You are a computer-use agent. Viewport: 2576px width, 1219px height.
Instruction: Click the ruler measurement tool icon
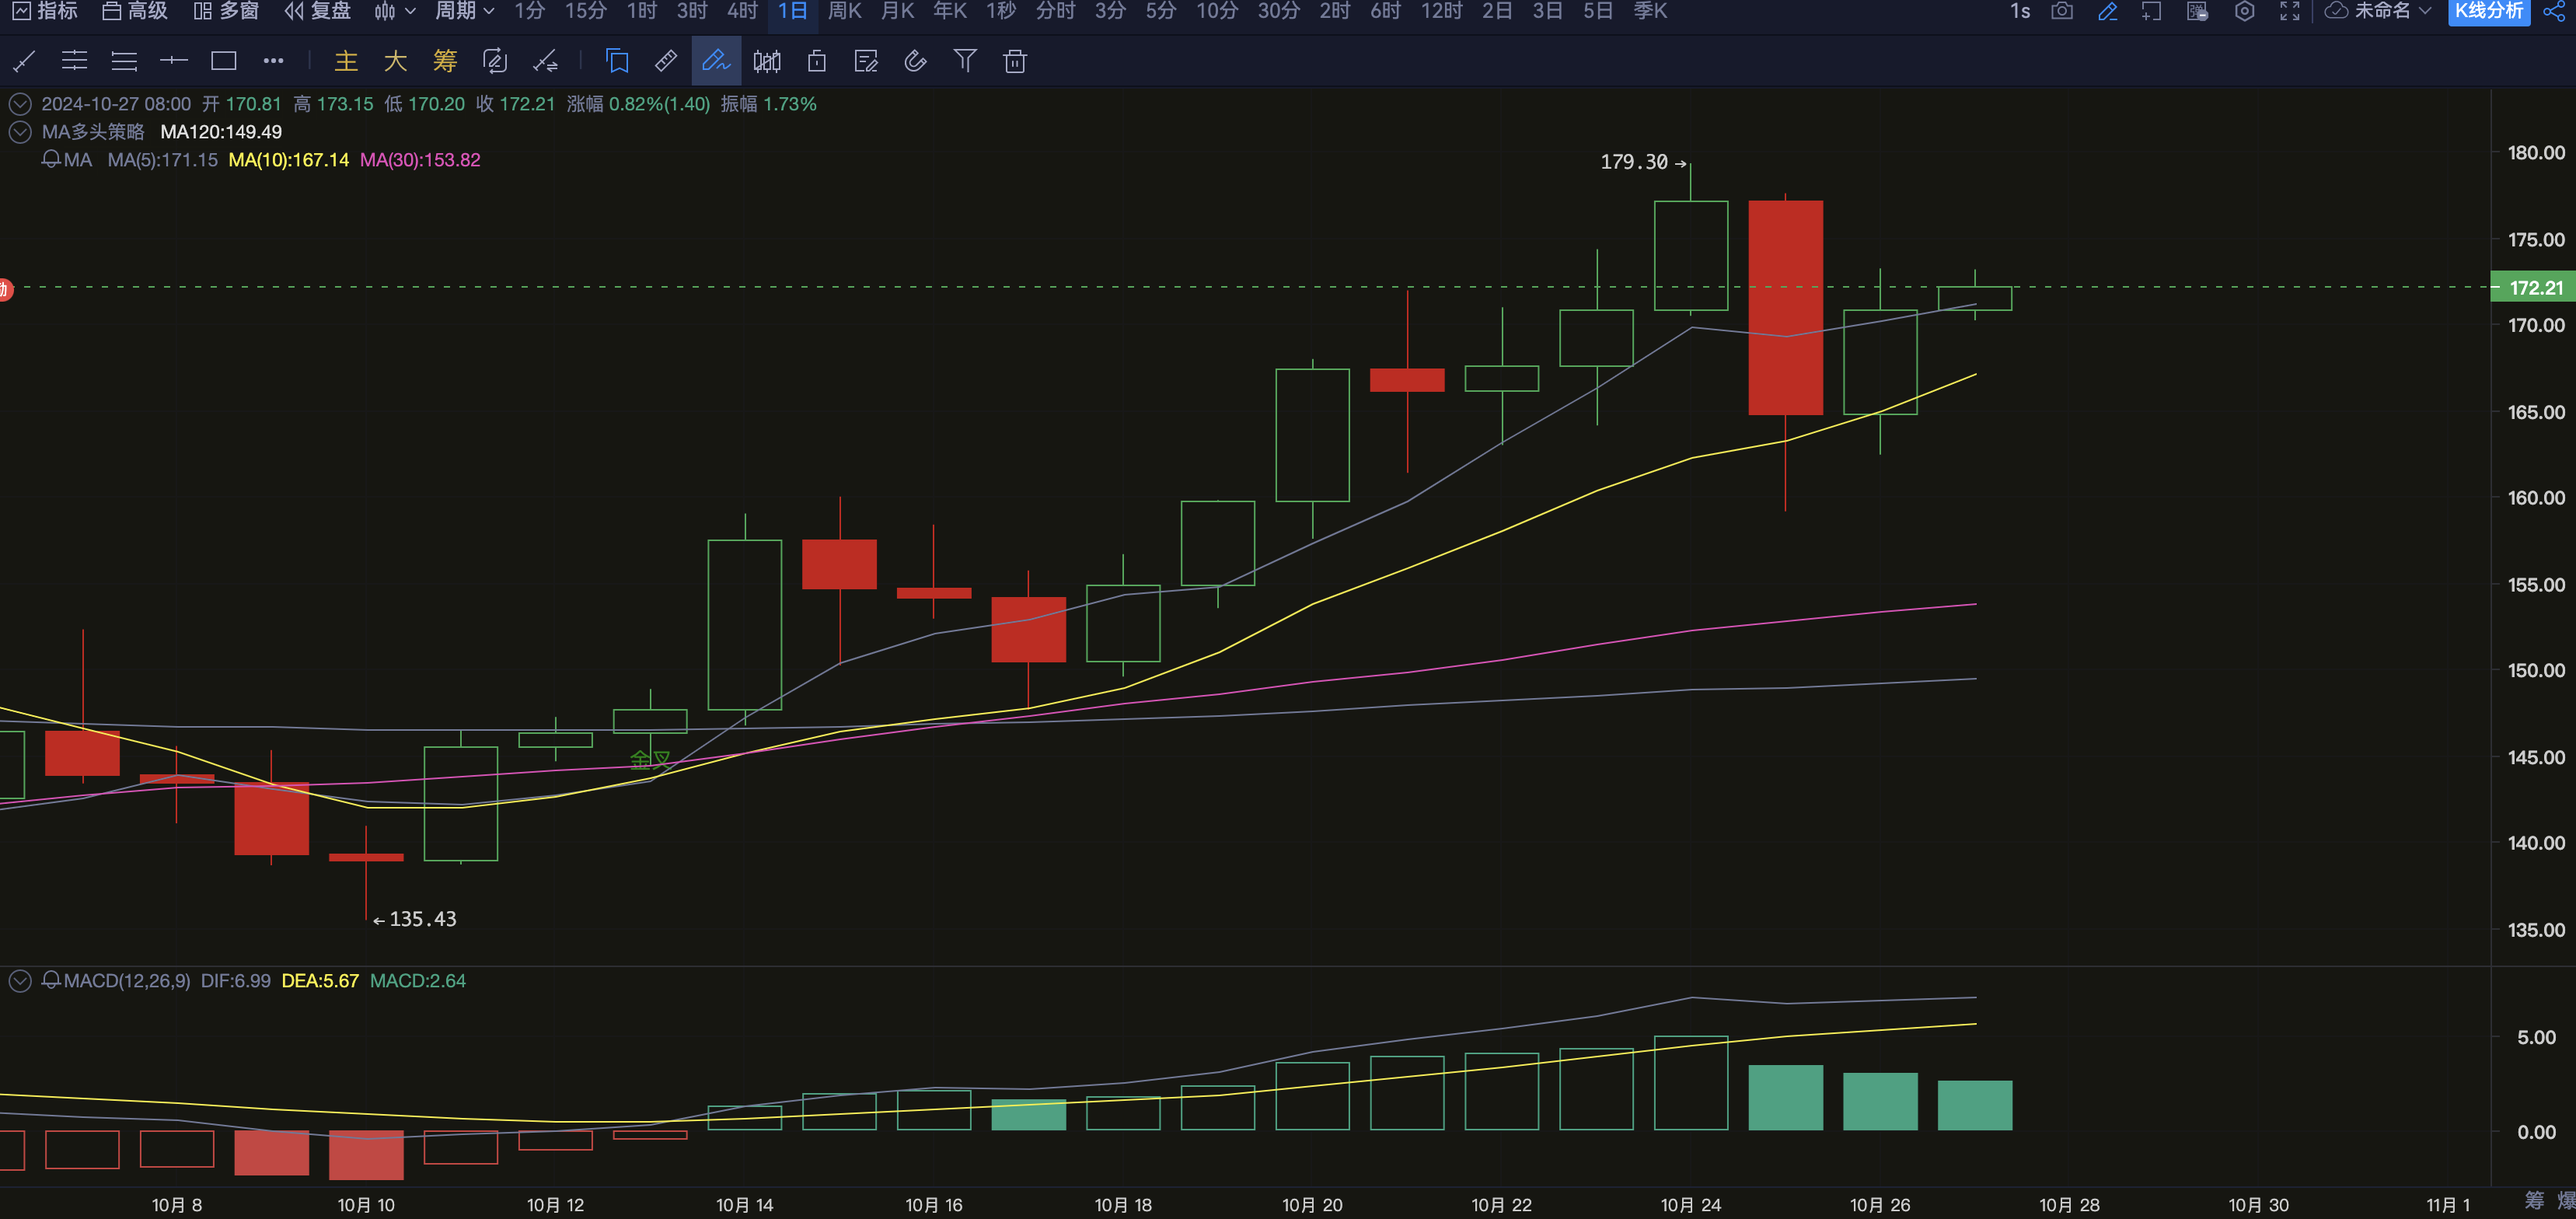(x=665, y=61)
